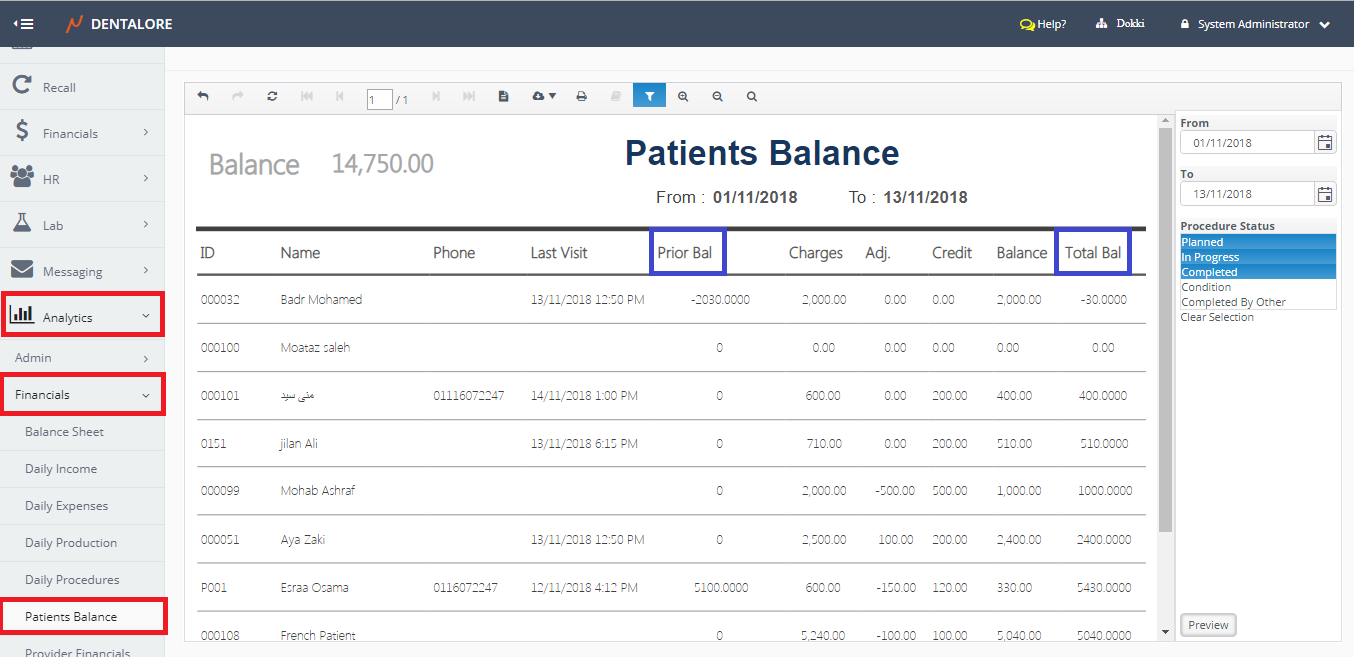Image resolution: width=1354 pixels, height=657 pixels.
Task: Click the undo back arrow in report toolbar
Action: (x=203, y=96)
